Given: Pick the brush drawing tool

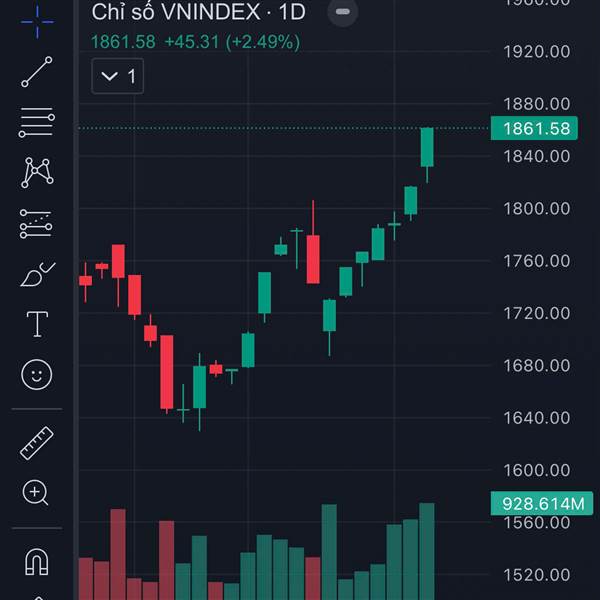Looking at the screenshot, I should [37, 274].
